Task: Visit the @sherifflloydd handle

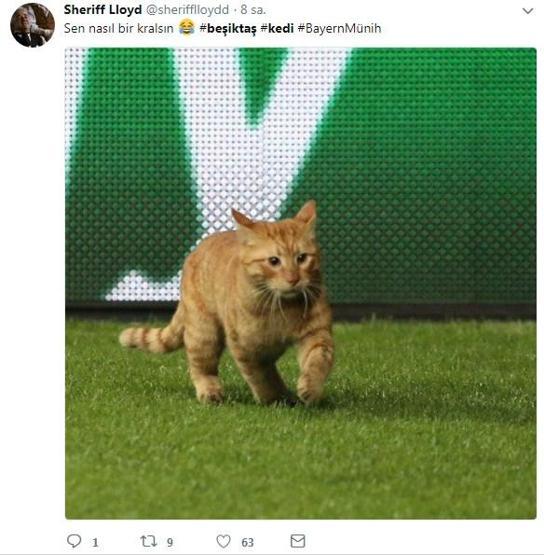Action: point(187,10)
